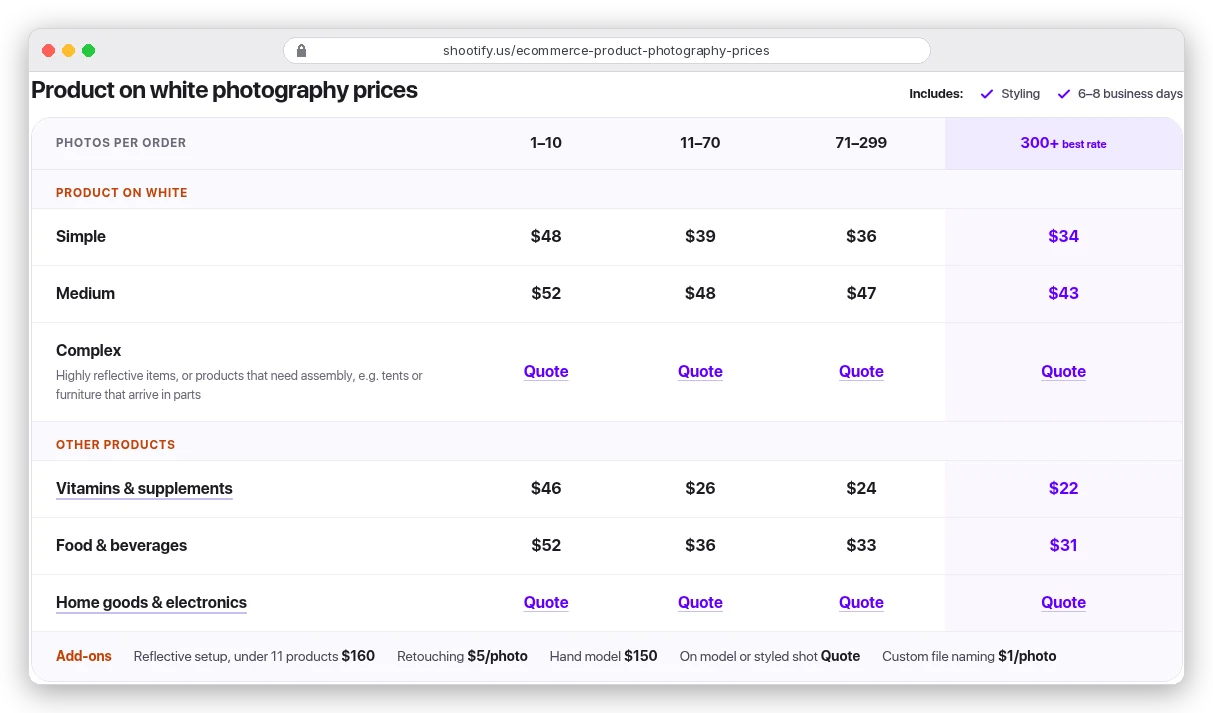1213x713 pixels.
Task: Click the Simple $48 price cell
Action: (x=546, y=236)
